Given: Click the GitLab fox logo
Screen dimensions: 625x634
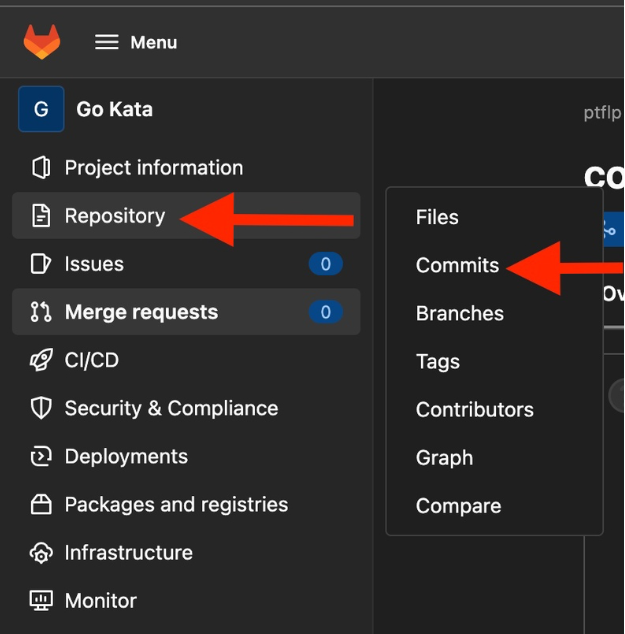Looking at the screenshot, I should point(42,42).
